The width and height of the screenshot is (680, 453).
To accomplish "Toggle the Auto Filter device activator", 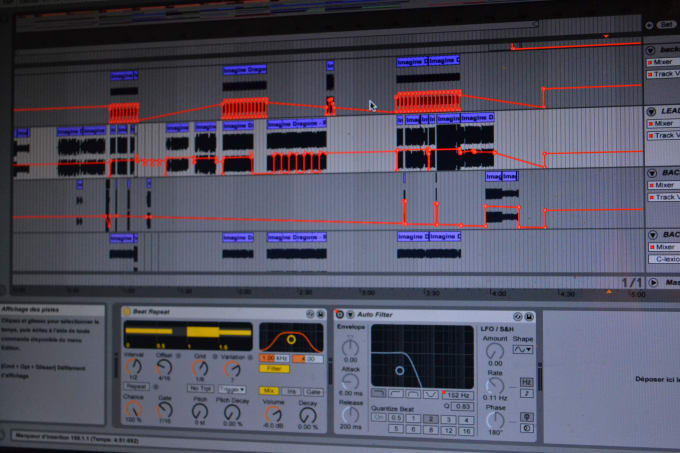I will tap(340, 314).
